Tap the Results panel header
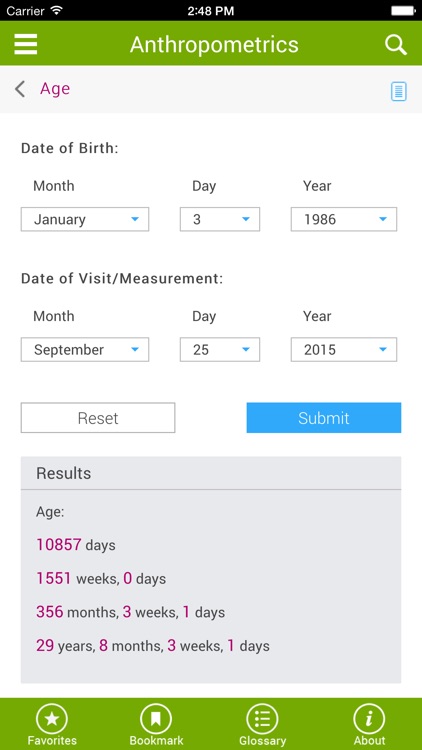This screenshot has width=422, height=750. [211, 473]
